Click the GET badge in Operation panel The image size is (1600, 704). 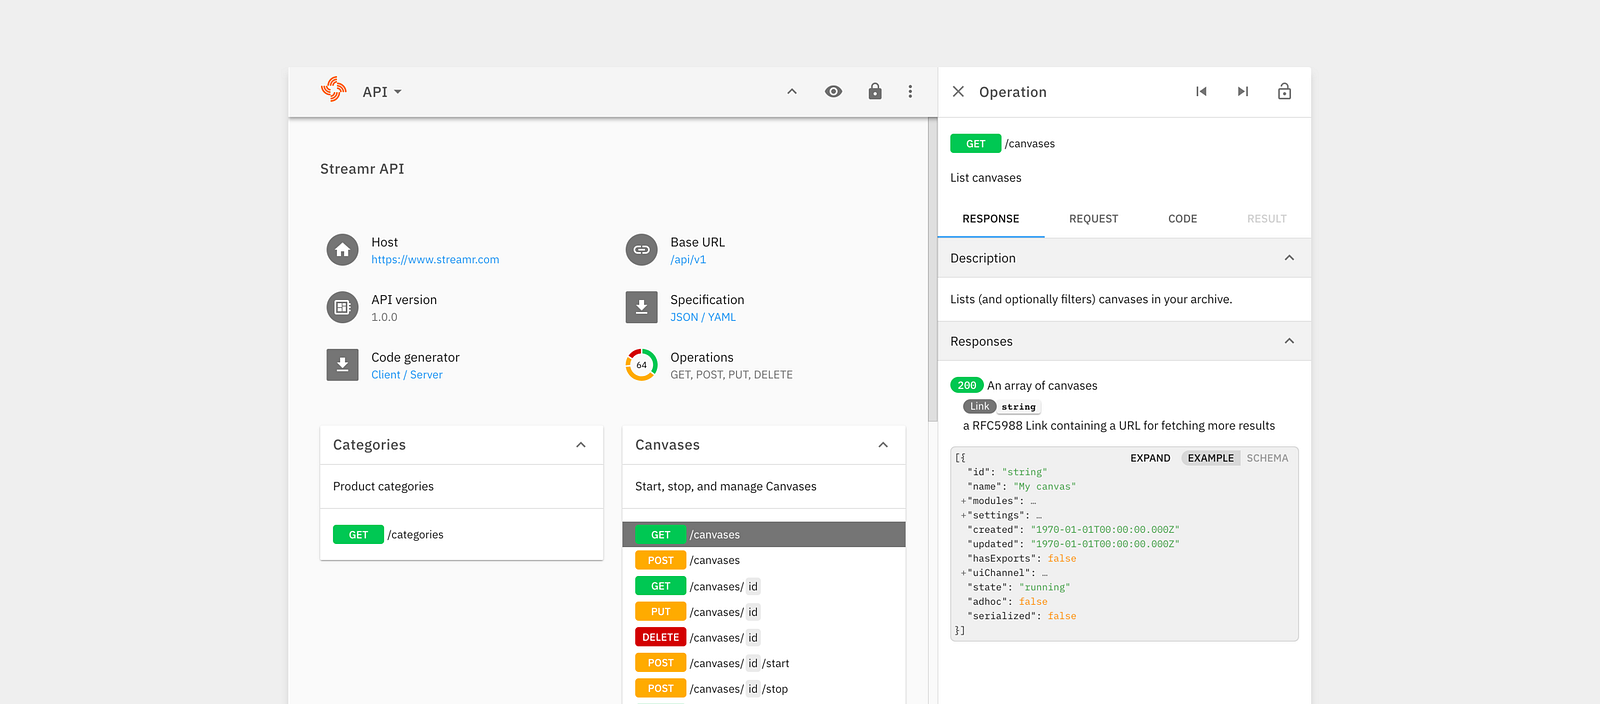(x=976, y=144)
